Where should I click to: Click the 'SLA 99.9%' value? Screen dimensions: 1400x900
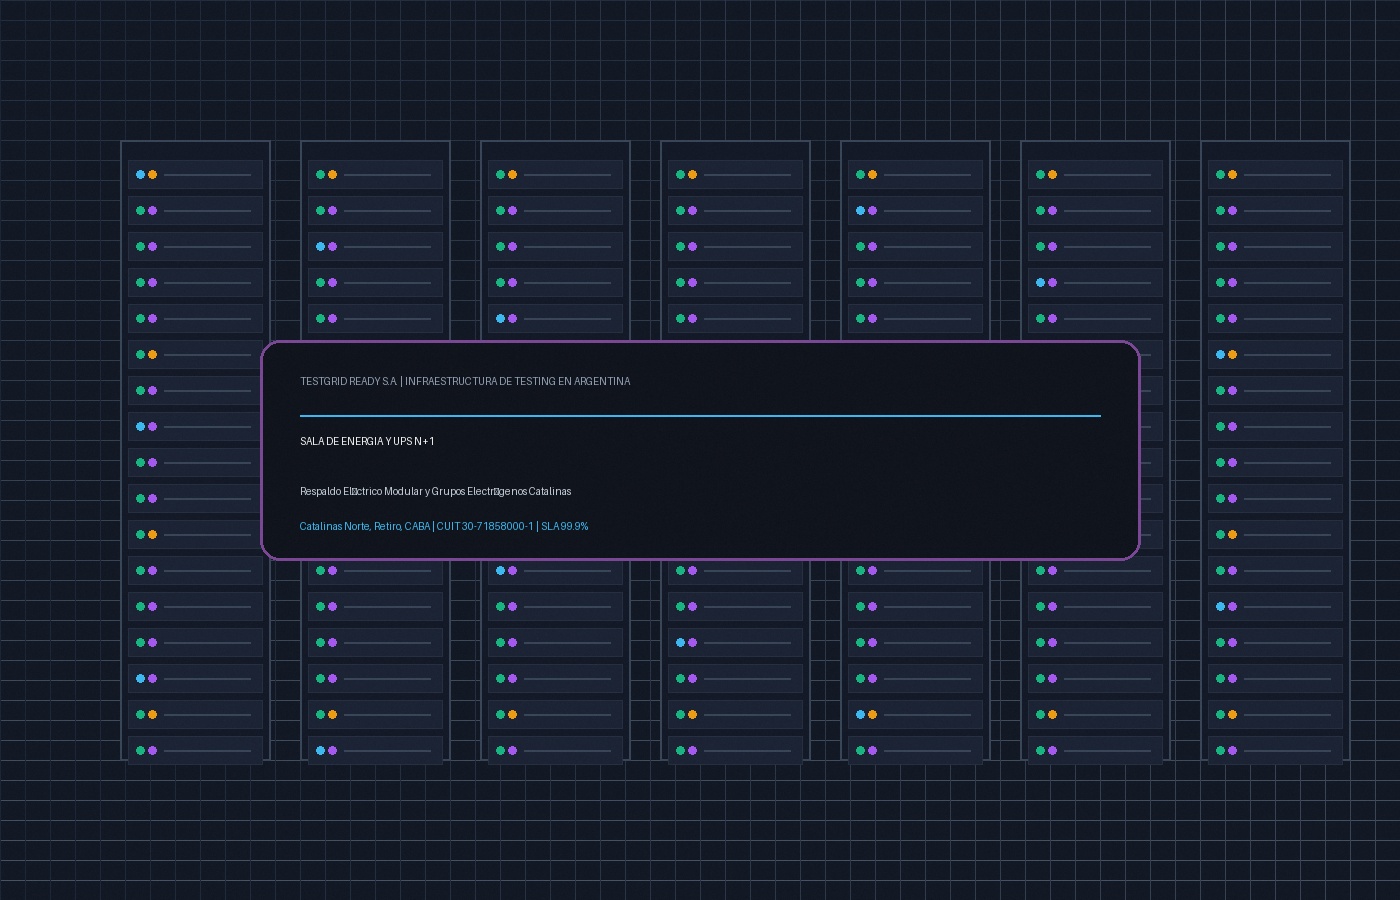pos(565,526)
